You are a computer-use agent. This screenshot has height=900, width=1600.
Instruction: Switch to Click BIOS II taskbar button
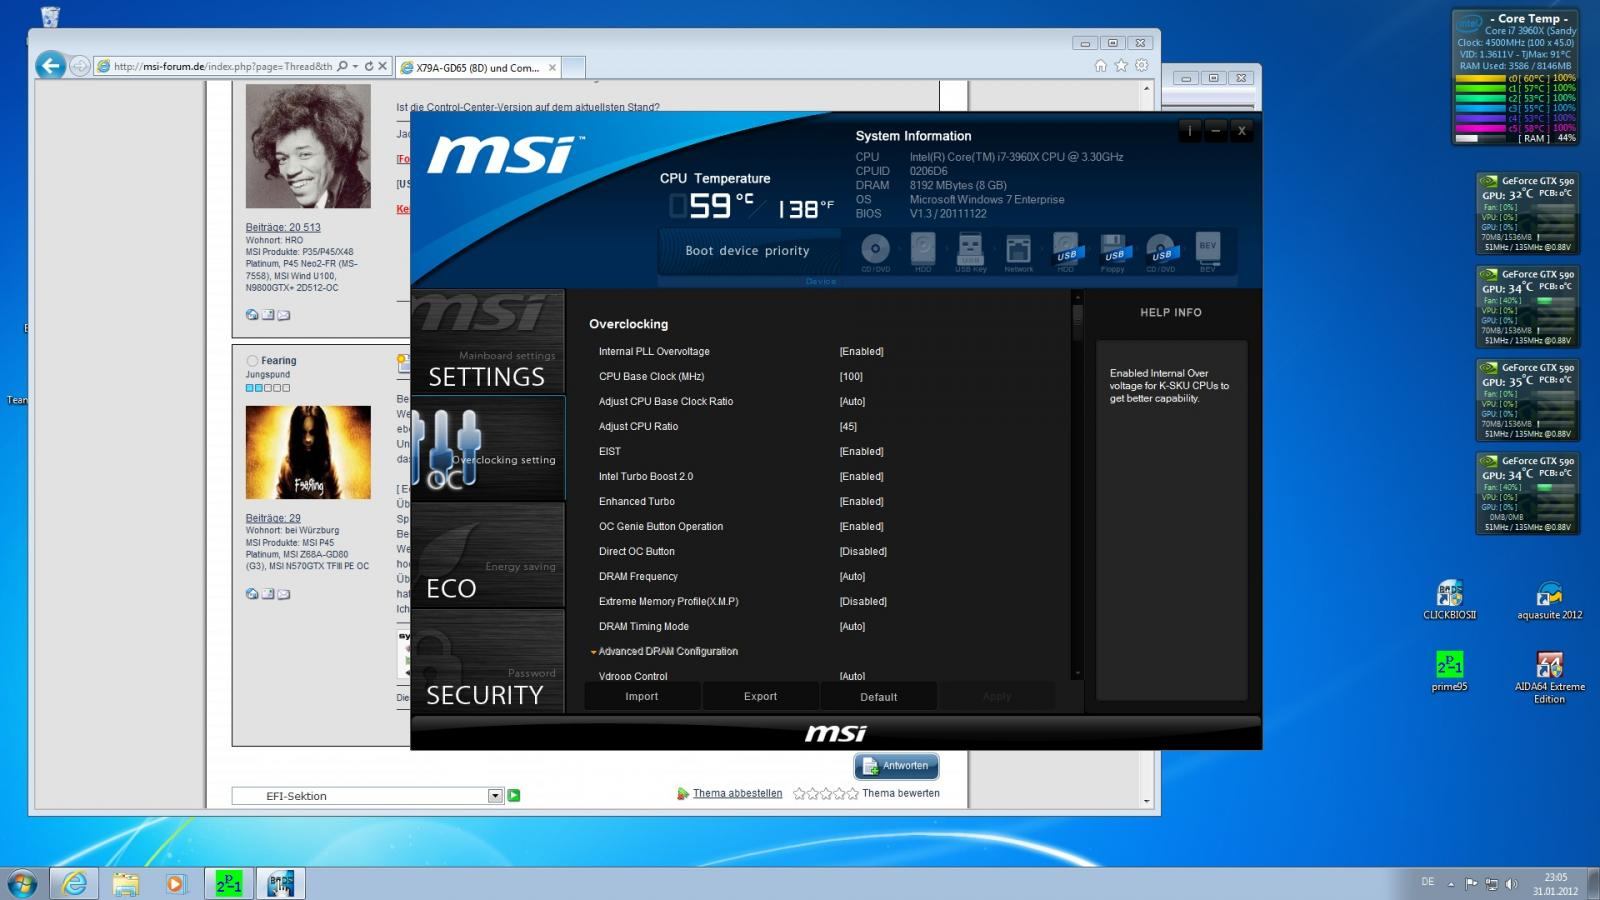pyautogui.click(x=281, y=883)
